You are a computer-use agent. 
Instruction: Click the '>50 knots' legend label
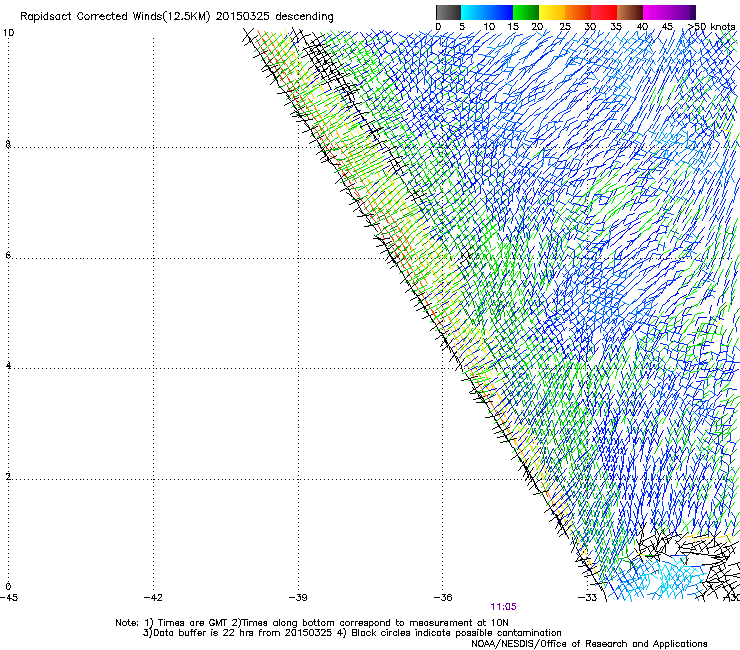(x=711, y=27)
